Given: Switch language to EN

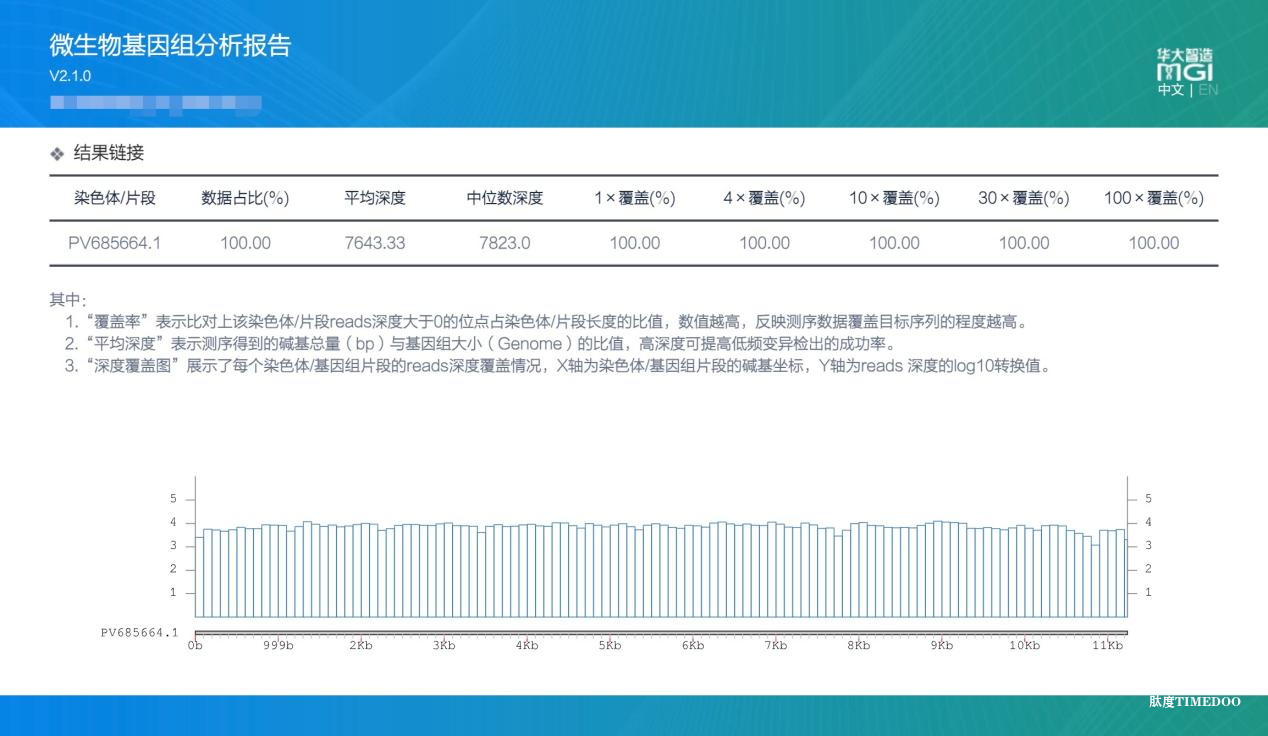Looking at the screenshot, I should point(1207,90).
